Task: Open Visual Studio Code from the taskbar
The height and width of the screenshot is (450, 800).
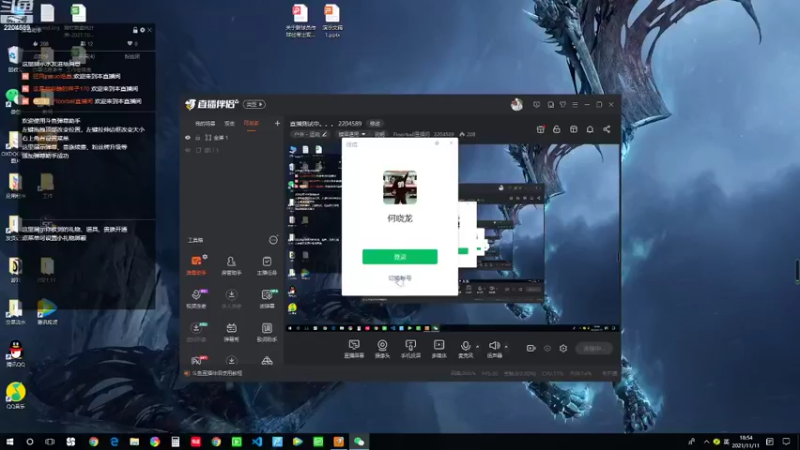Action: tap(257, 442)
